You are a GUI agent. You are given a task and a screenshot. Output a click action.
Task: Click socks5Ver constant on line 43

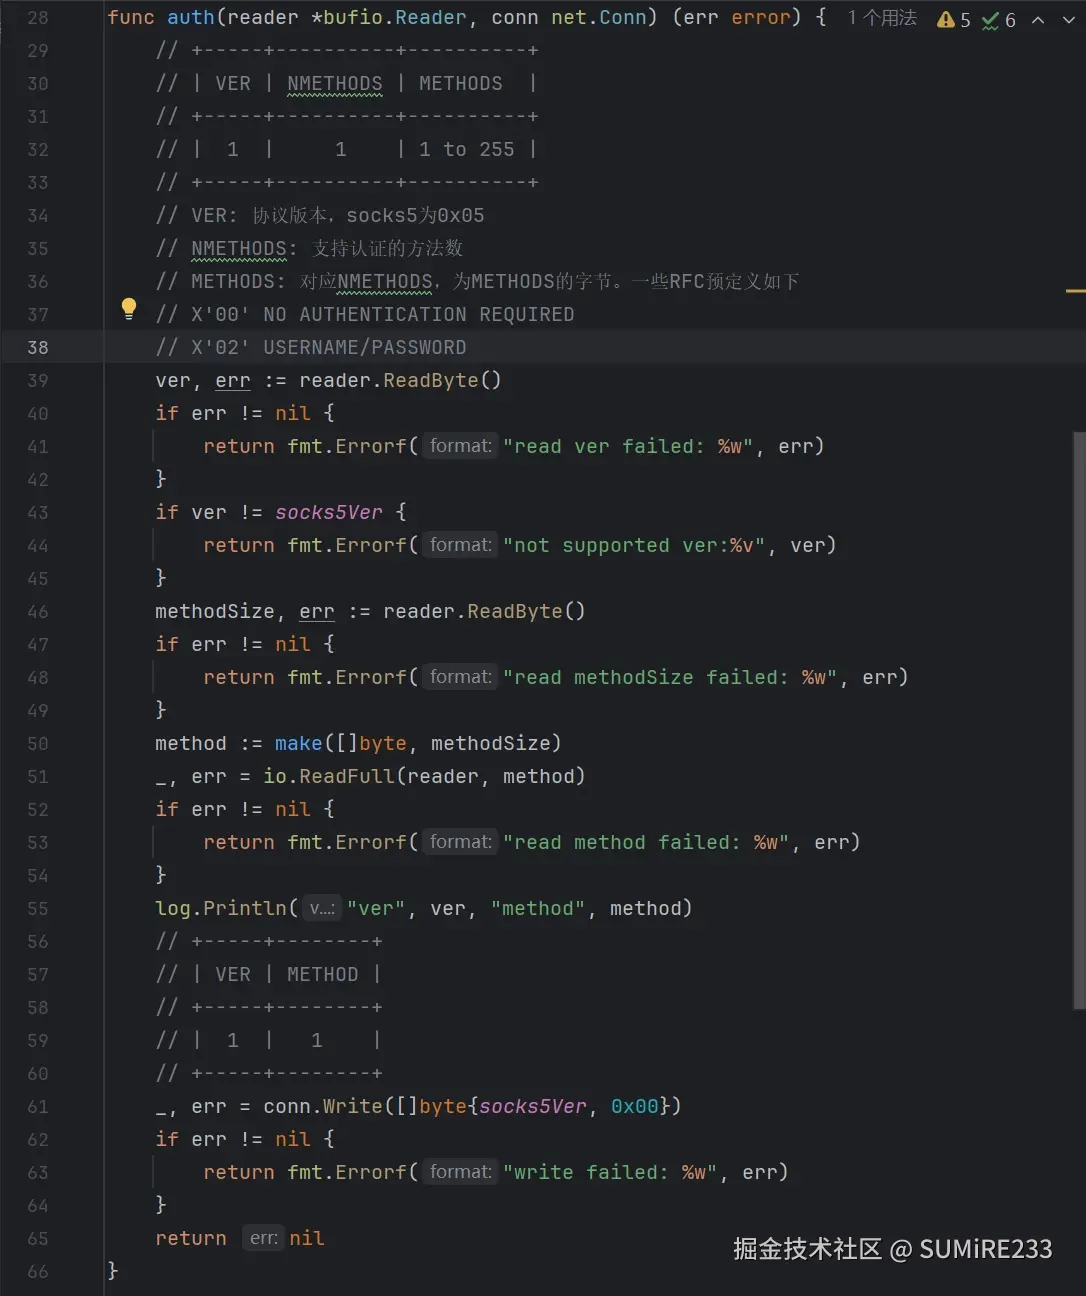329,512
